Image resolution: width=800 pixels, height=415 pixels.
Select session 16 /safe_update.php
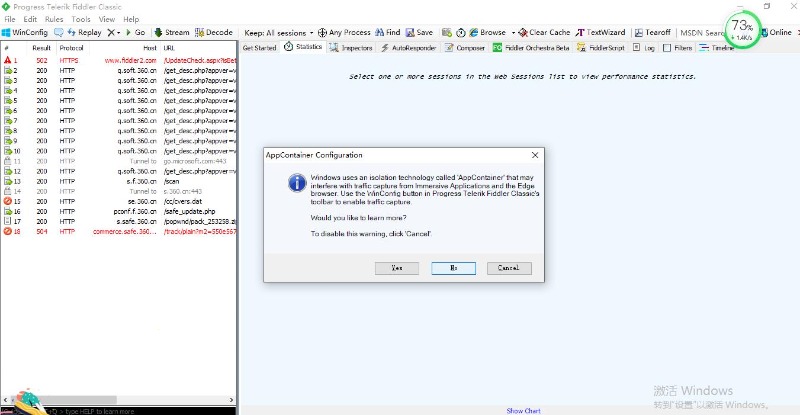point(189,211)
